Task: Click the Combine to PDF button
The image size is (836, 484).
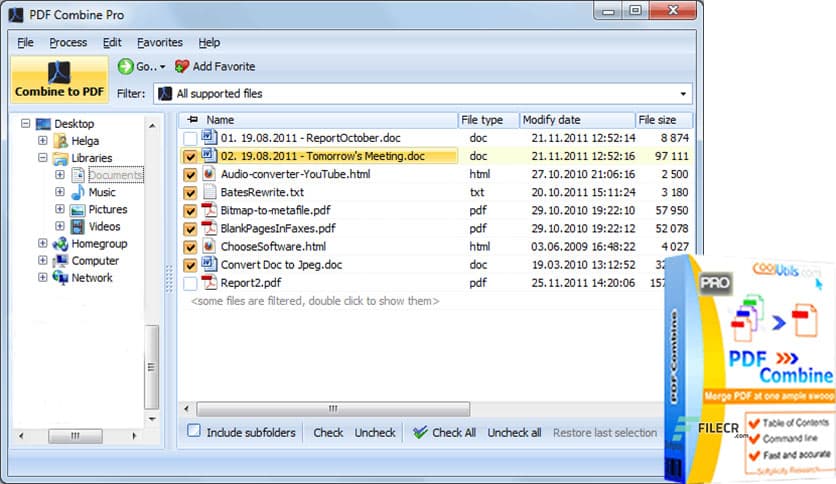Action: click(x=59, y=79)
